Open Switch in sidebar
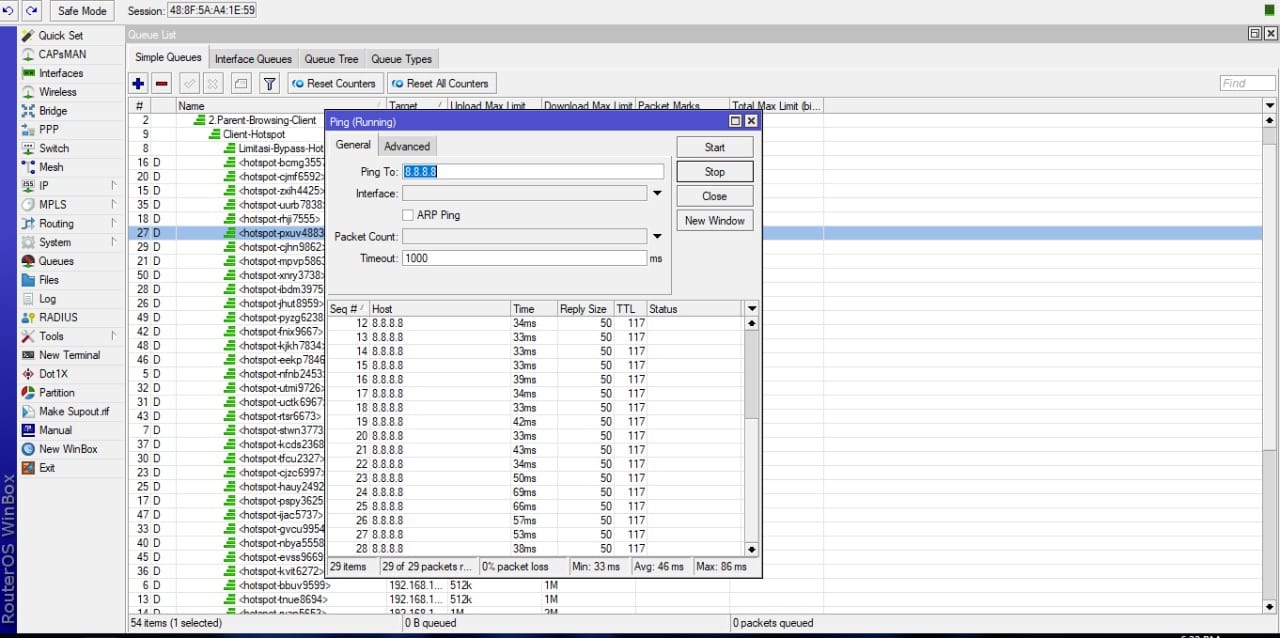1280x638 pixels. pyautogui.click(x=54, y=148)
